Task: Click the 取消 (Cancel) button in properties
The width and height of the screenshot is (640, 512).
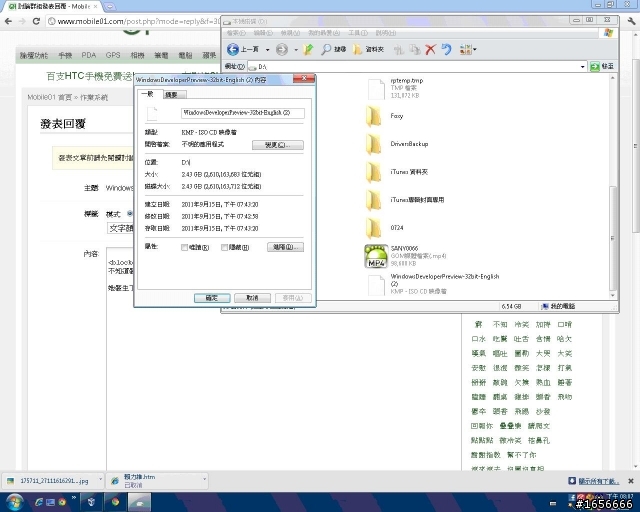Action: (252, 298)
